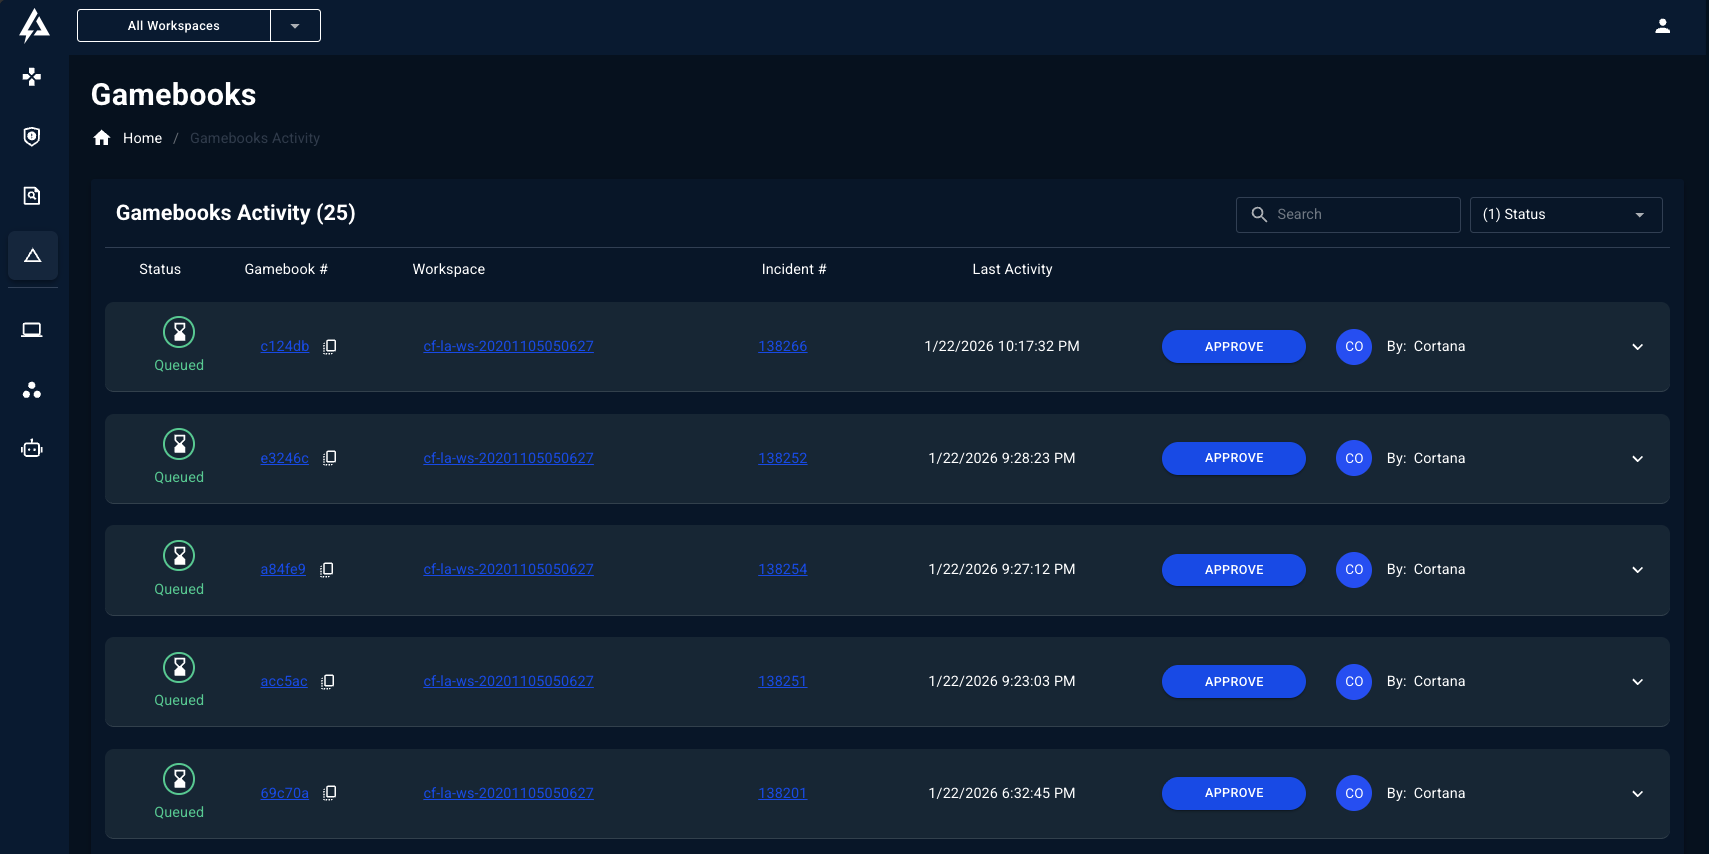The image size is (1709, 854).
Task: Copy gamebook ID c124db
Action: point(329,346)
